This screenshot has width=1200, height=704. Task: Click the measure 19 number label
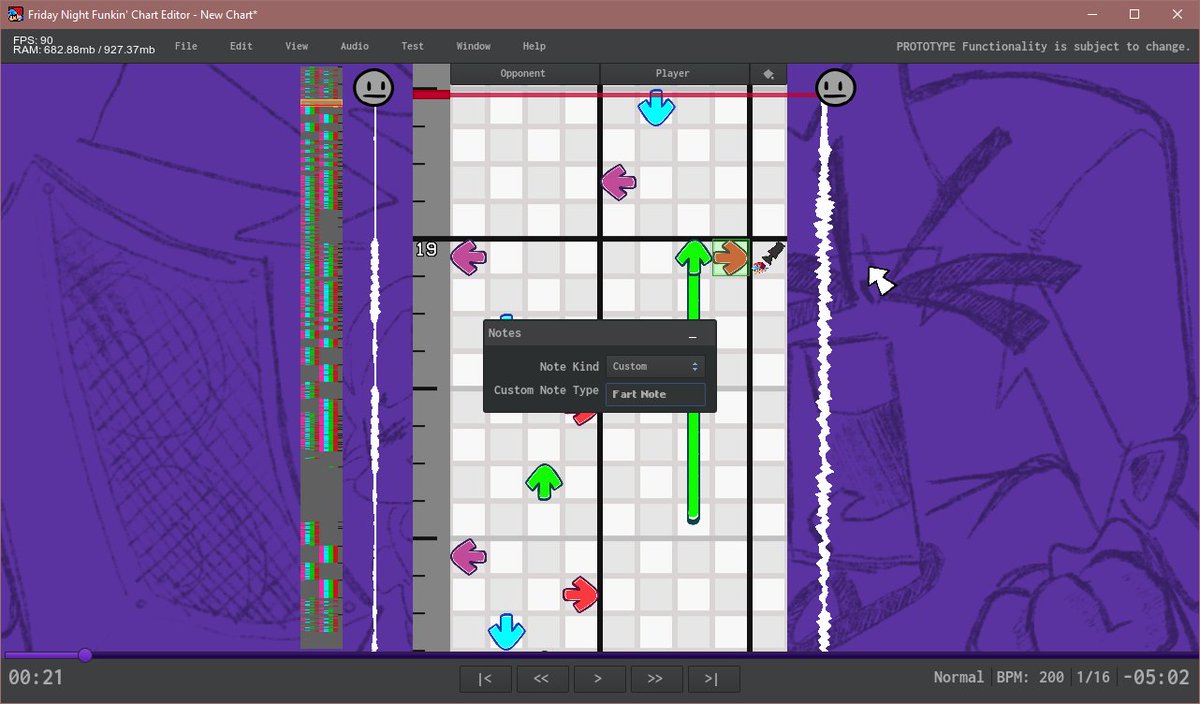pos(426,250)
